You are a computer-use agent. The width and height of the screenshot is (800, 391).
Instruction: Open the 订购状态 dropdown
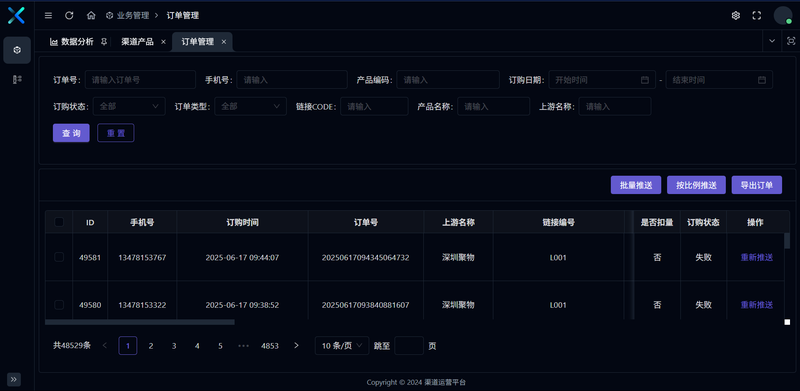(x=129, y=106)
